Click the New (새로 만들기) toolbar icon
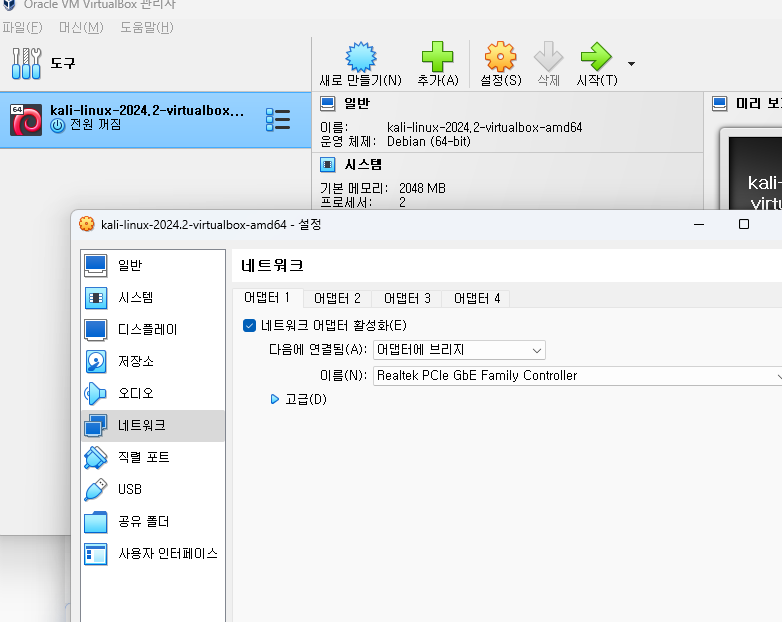The height and width of the screenshot is (622, 782). click(361, 57)
